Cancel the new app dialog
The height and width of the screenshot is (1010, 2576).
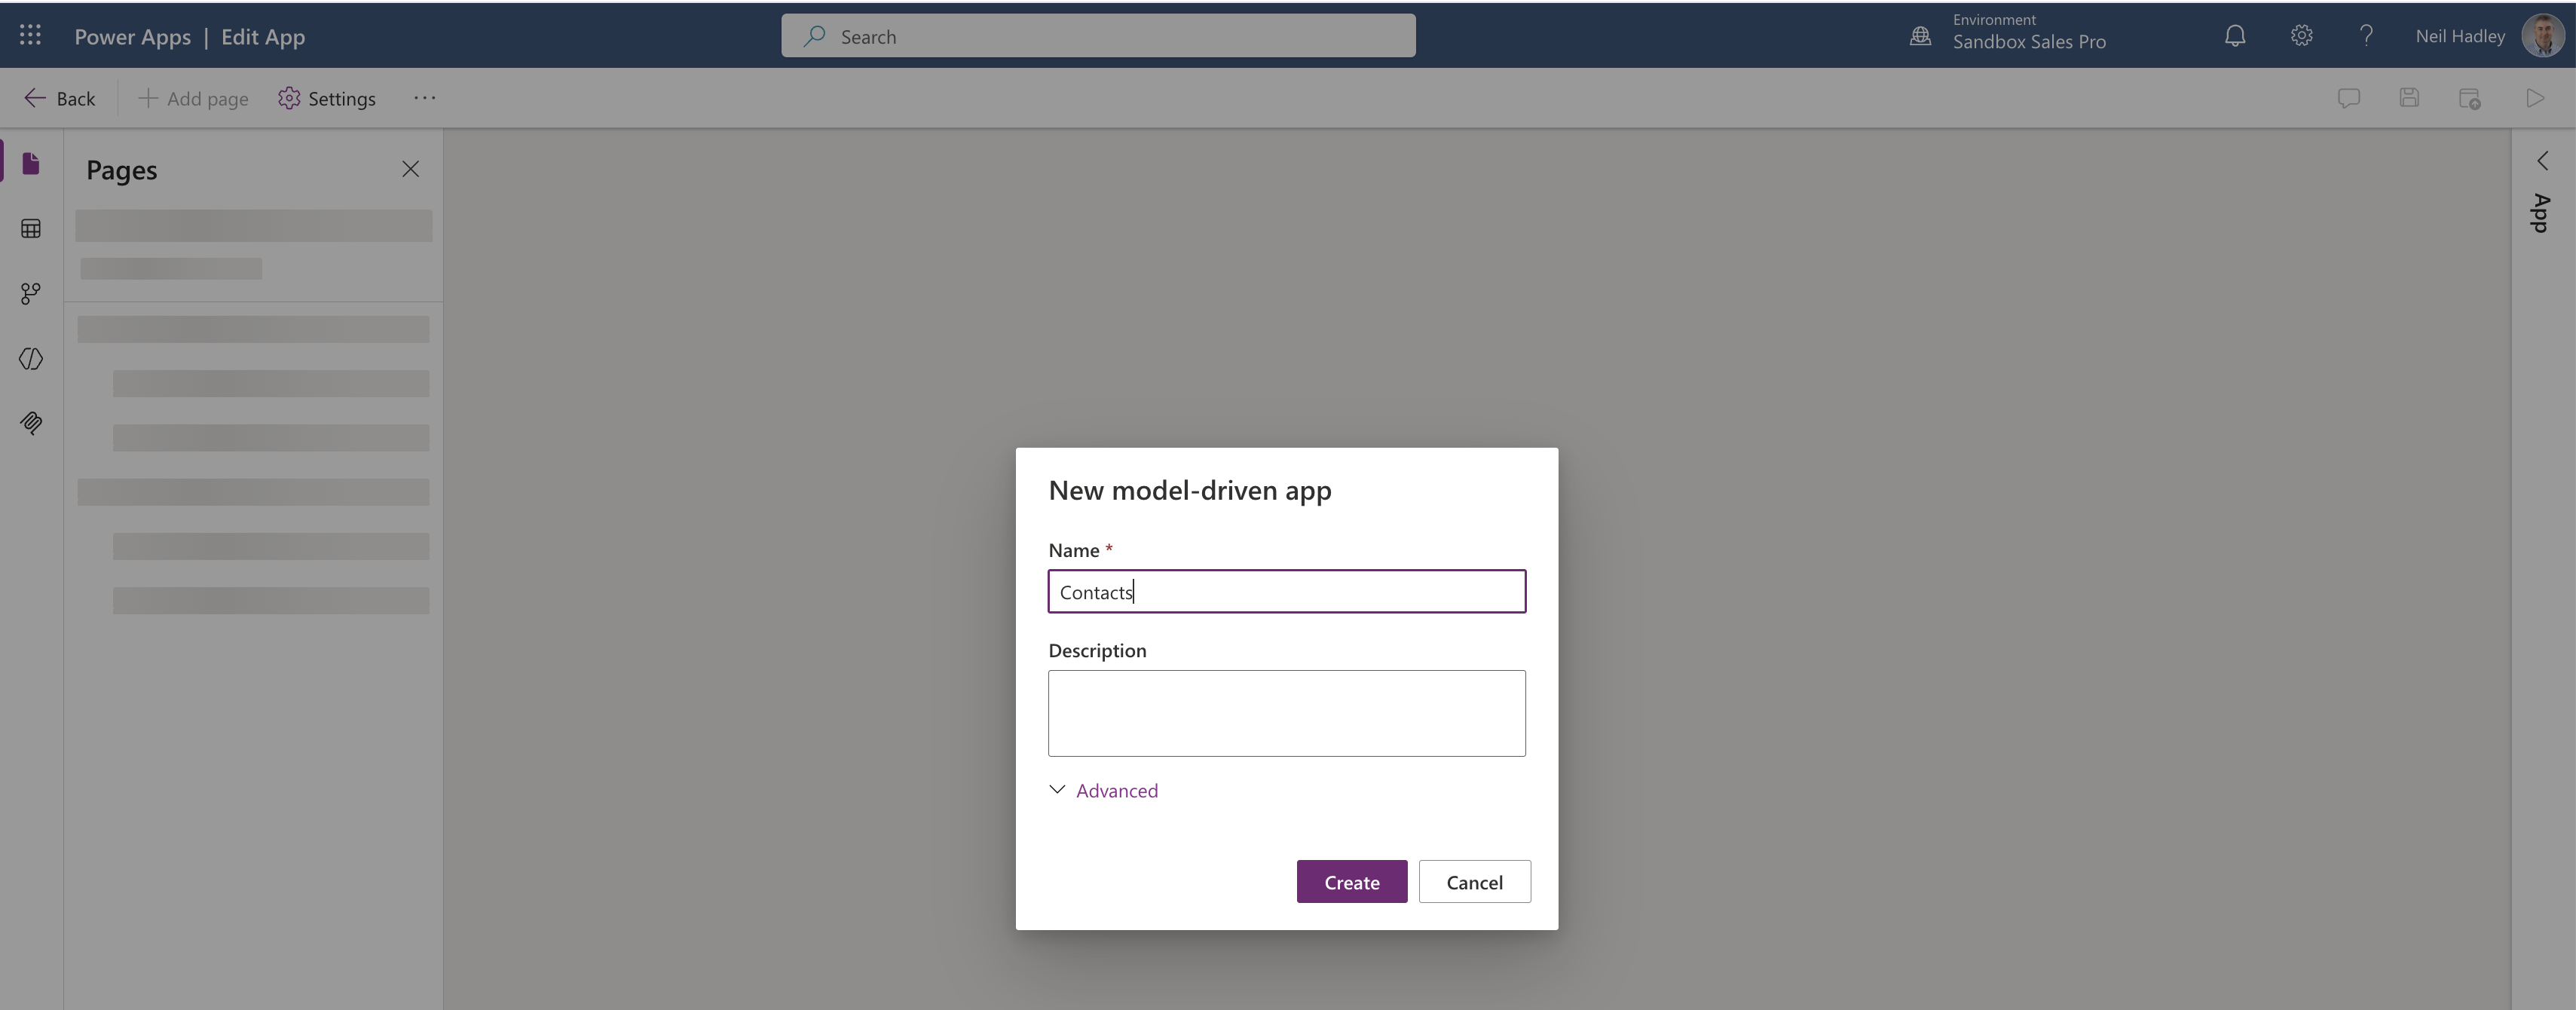coord(1474,882)
